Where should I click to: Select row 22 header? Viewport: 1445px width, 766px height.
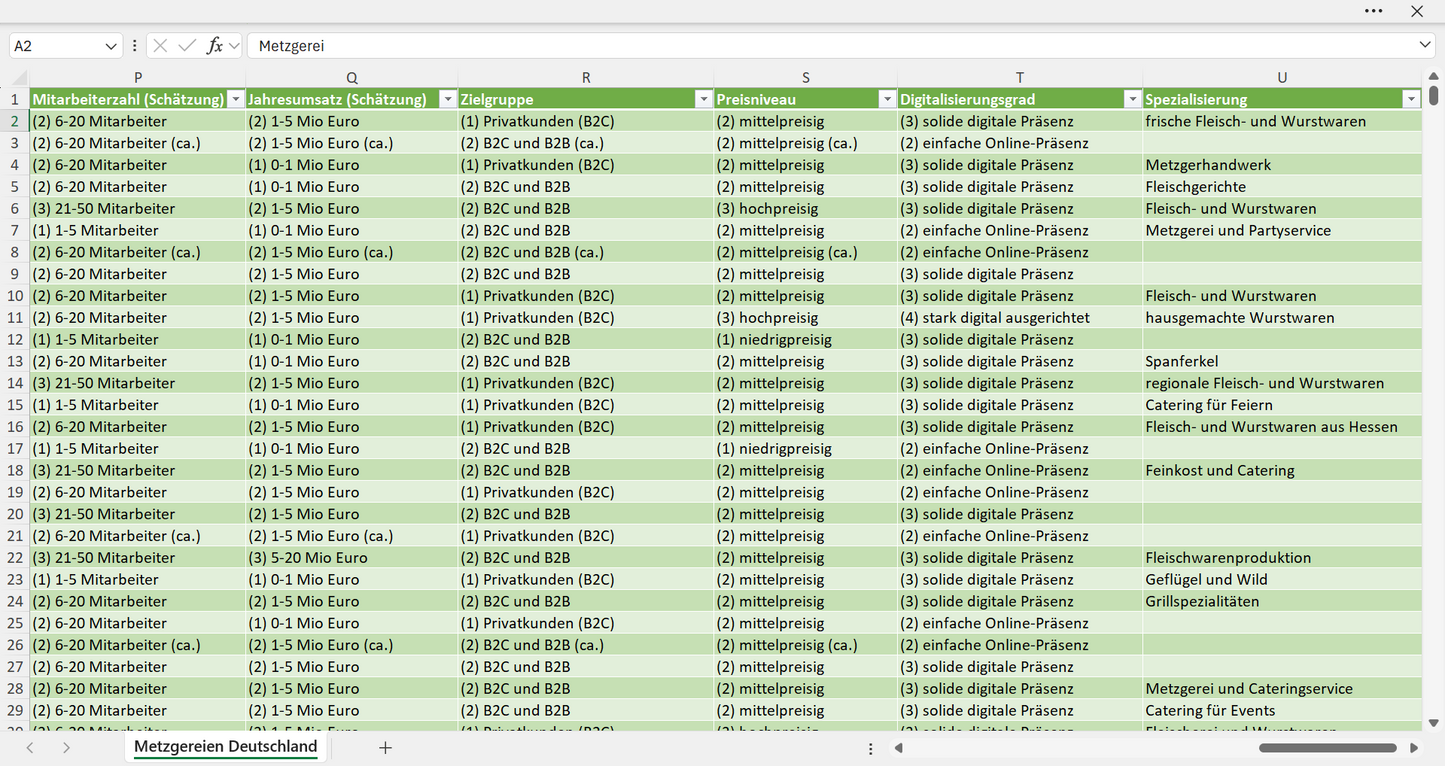pos(15,558)
